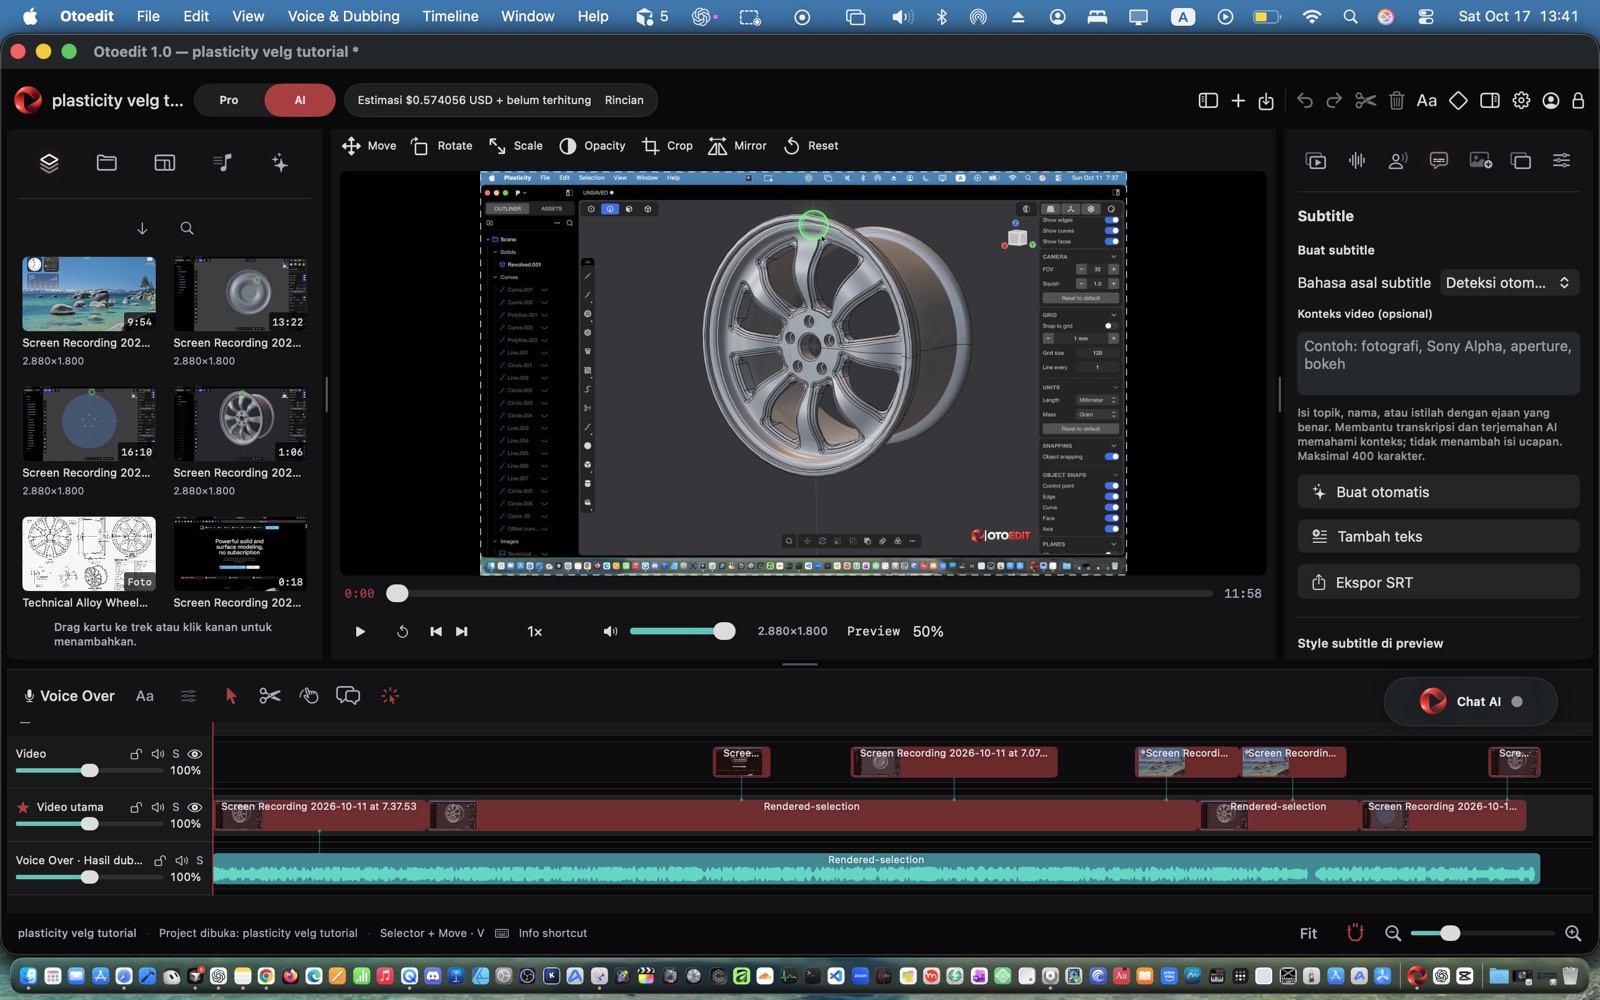Click the Ekspor SRT button
This screenshot has width=1600, height=1000.
click(1438, 582)
